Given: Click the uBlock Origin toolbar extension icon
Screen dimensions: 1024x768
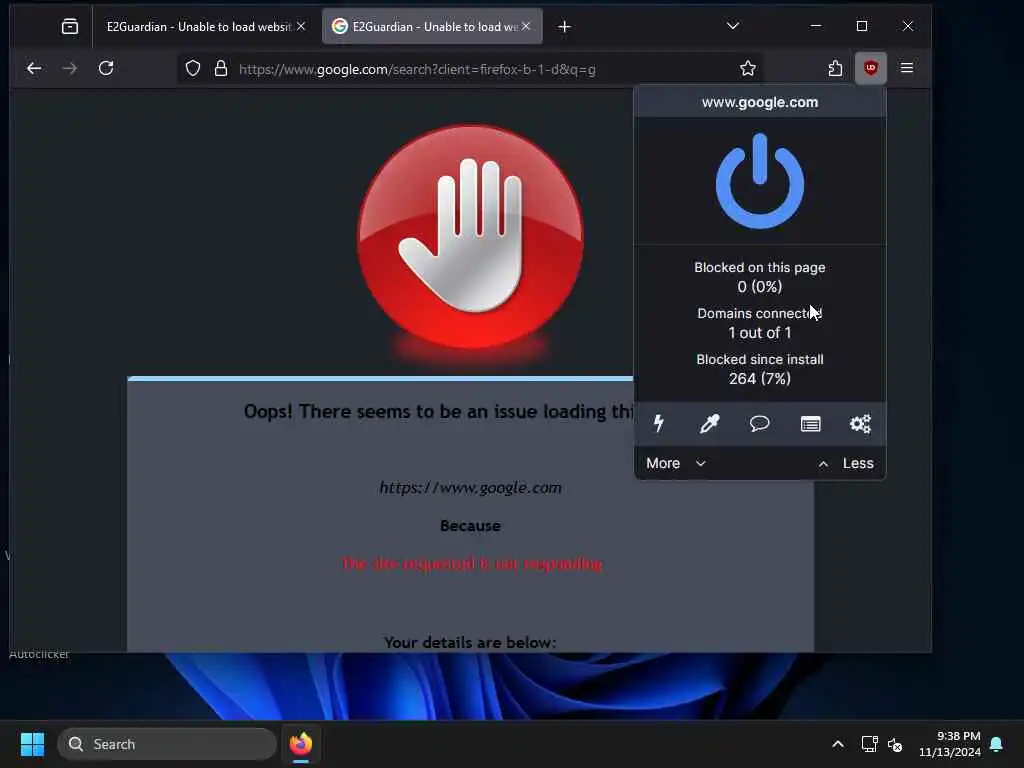Looking at the screenshot, I should coord(871,68).
